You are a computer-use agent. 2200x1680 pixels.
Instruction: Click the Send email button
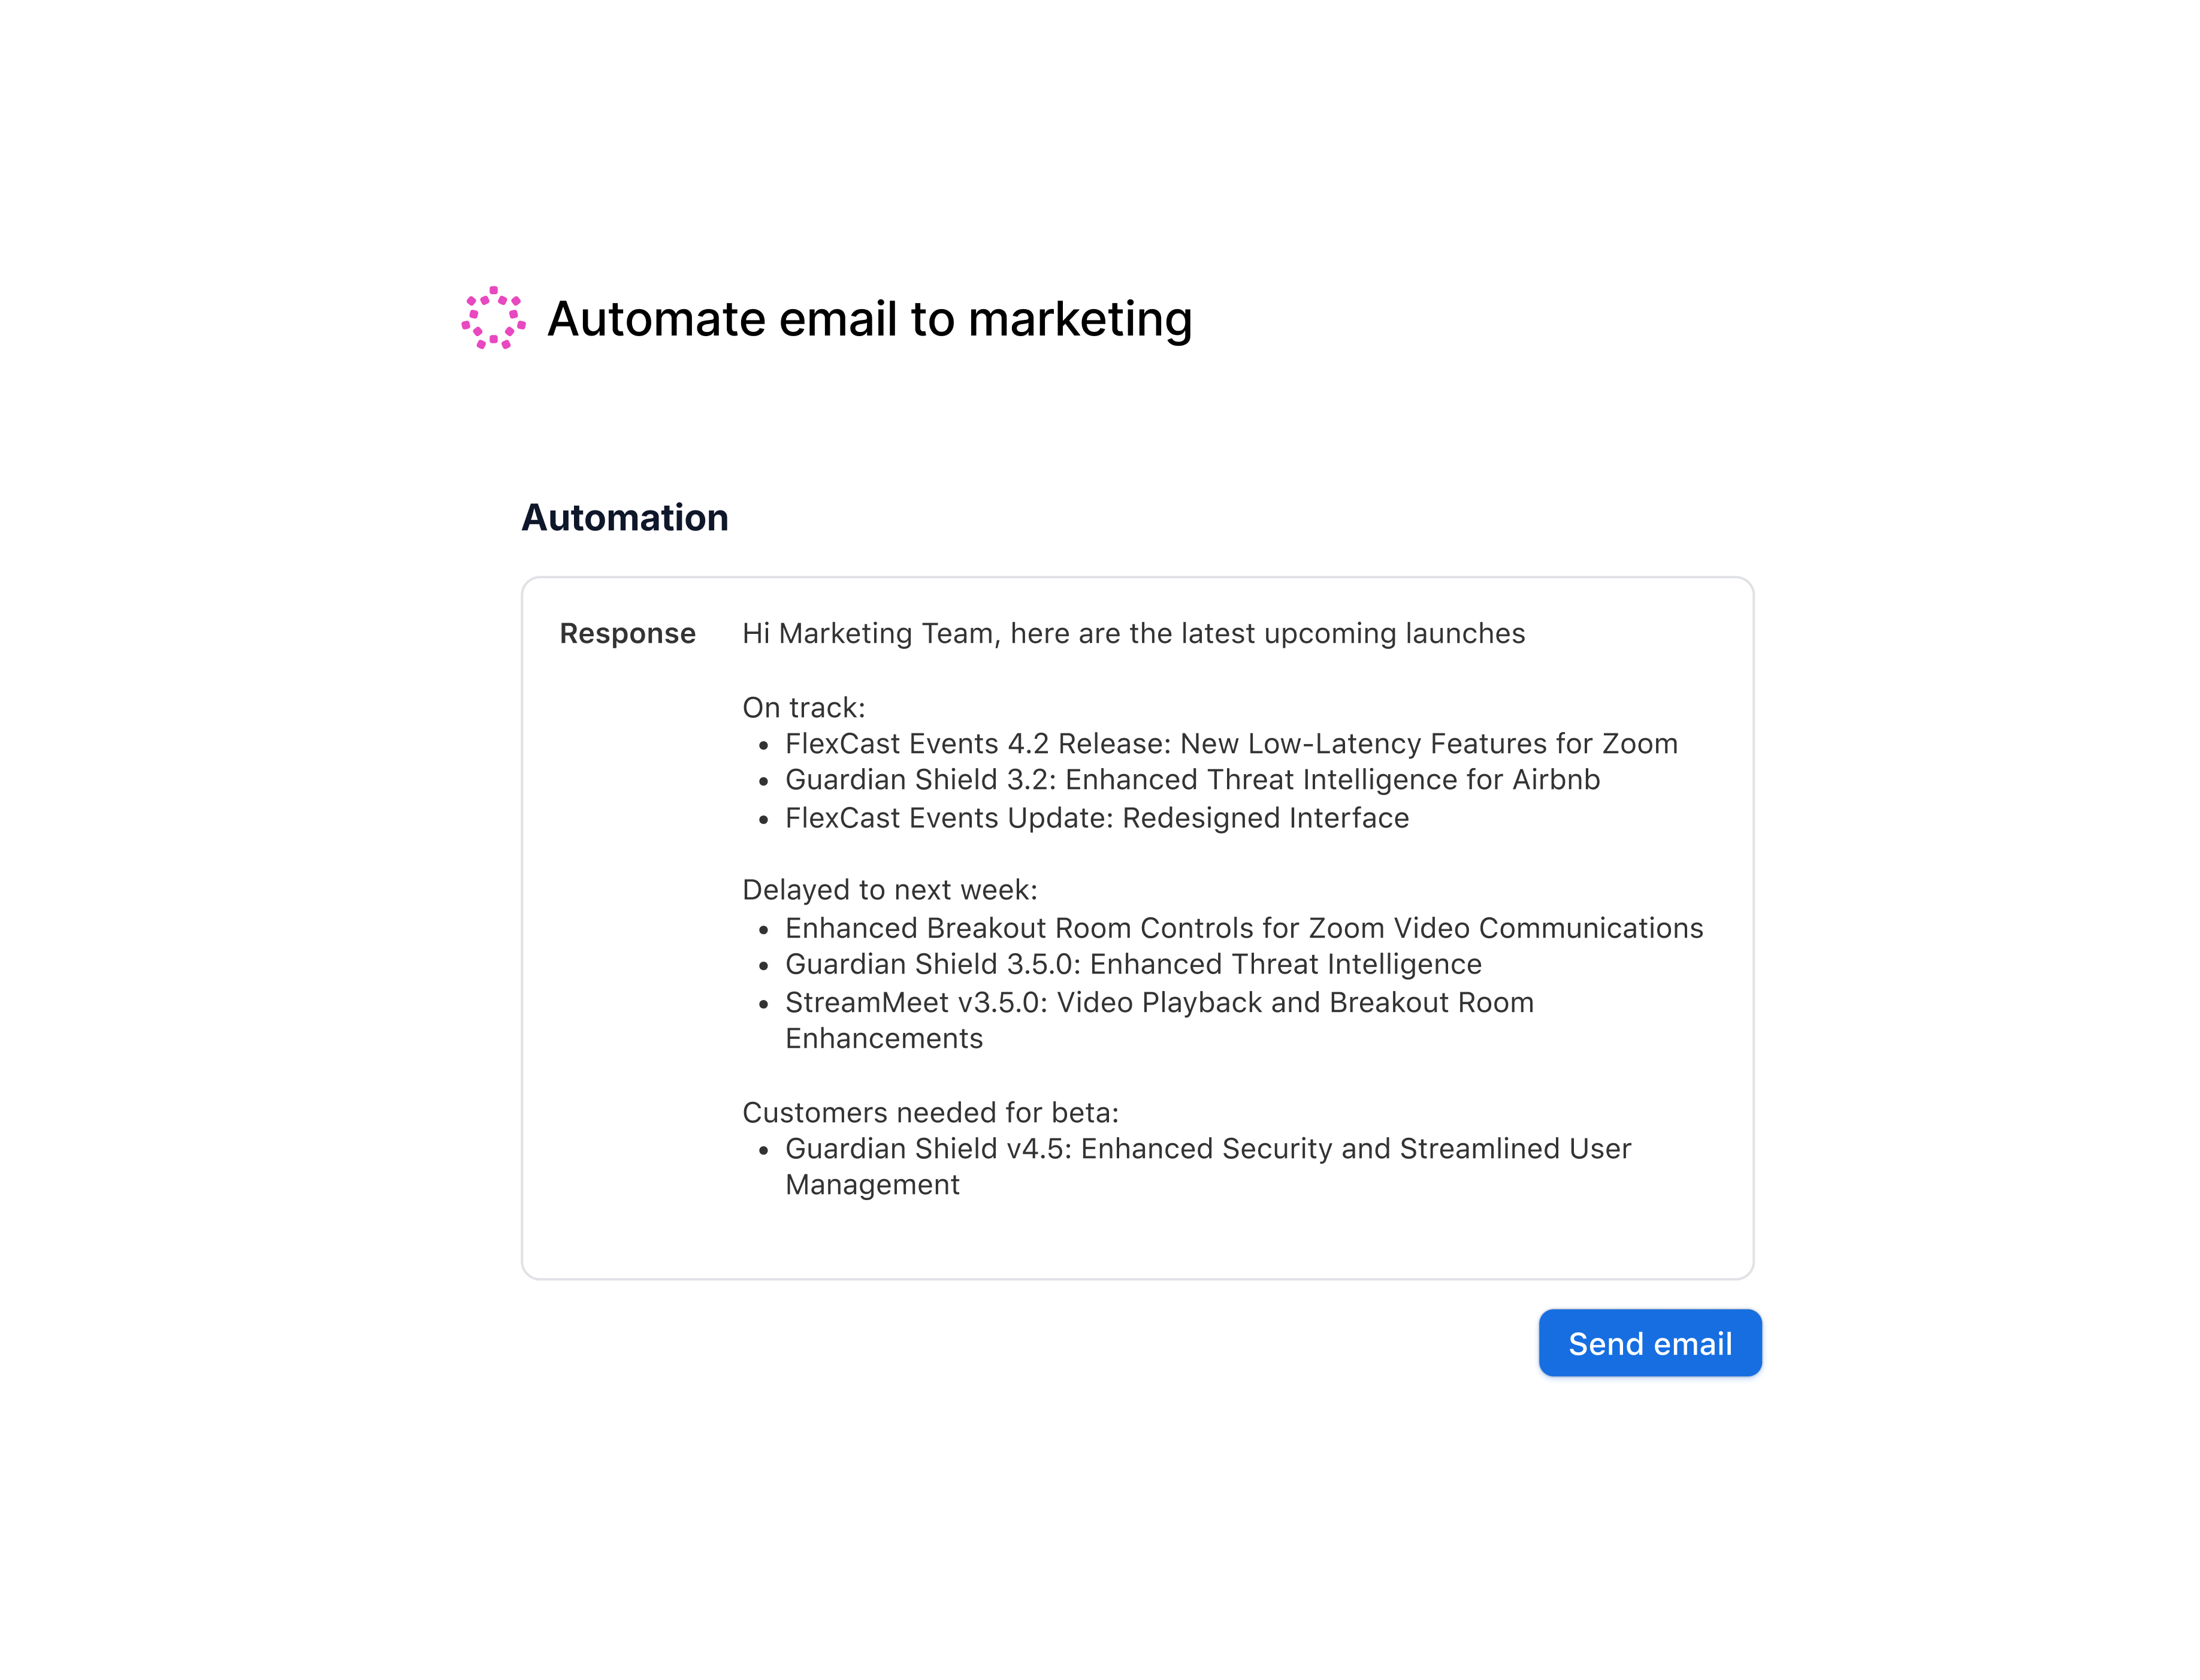click(1650, 1343)
